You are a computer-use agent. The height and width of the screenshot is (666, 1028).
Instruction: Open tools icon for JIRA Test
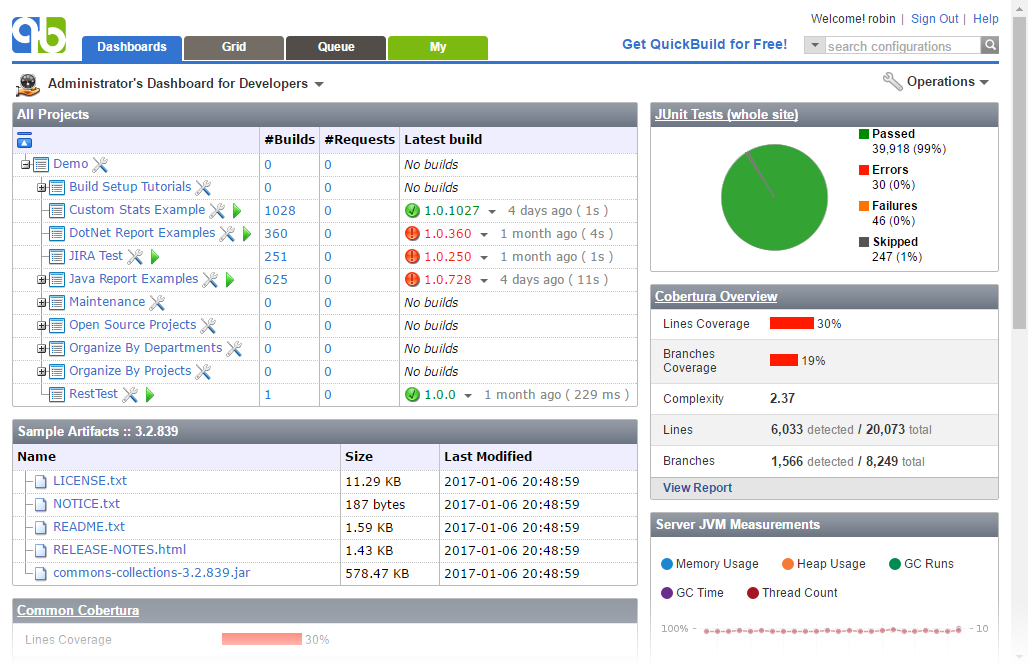coord(135,256)
